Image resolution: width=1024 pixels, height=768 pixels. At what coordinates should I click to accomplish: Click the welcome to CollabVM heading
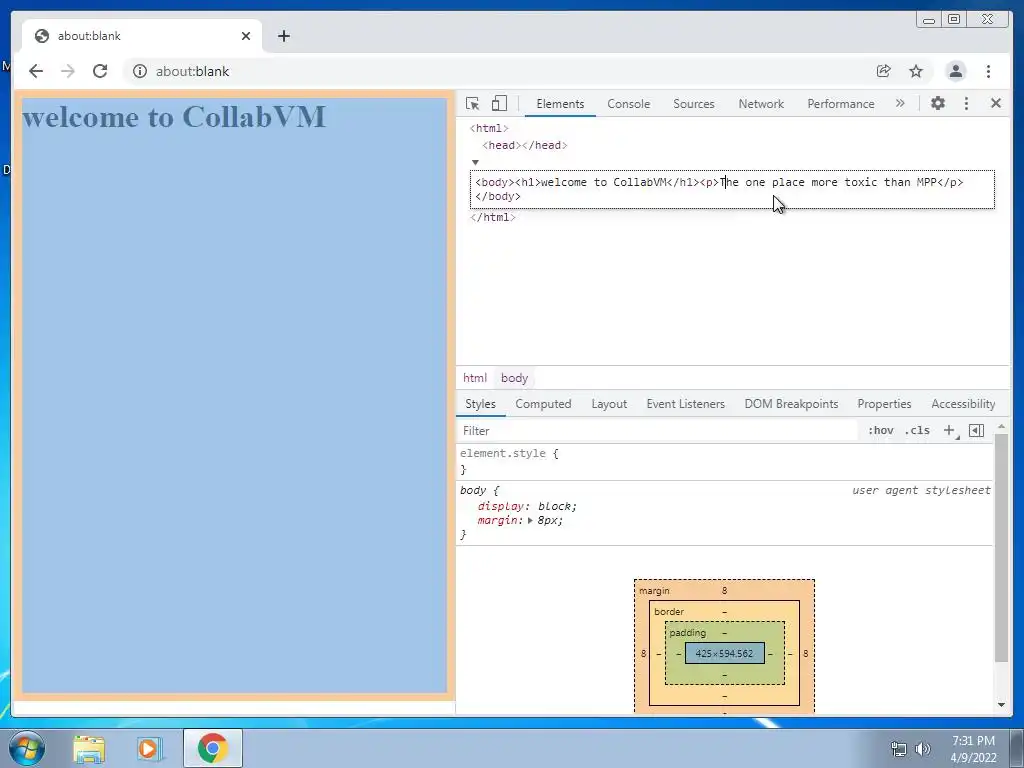coord(174,117)
